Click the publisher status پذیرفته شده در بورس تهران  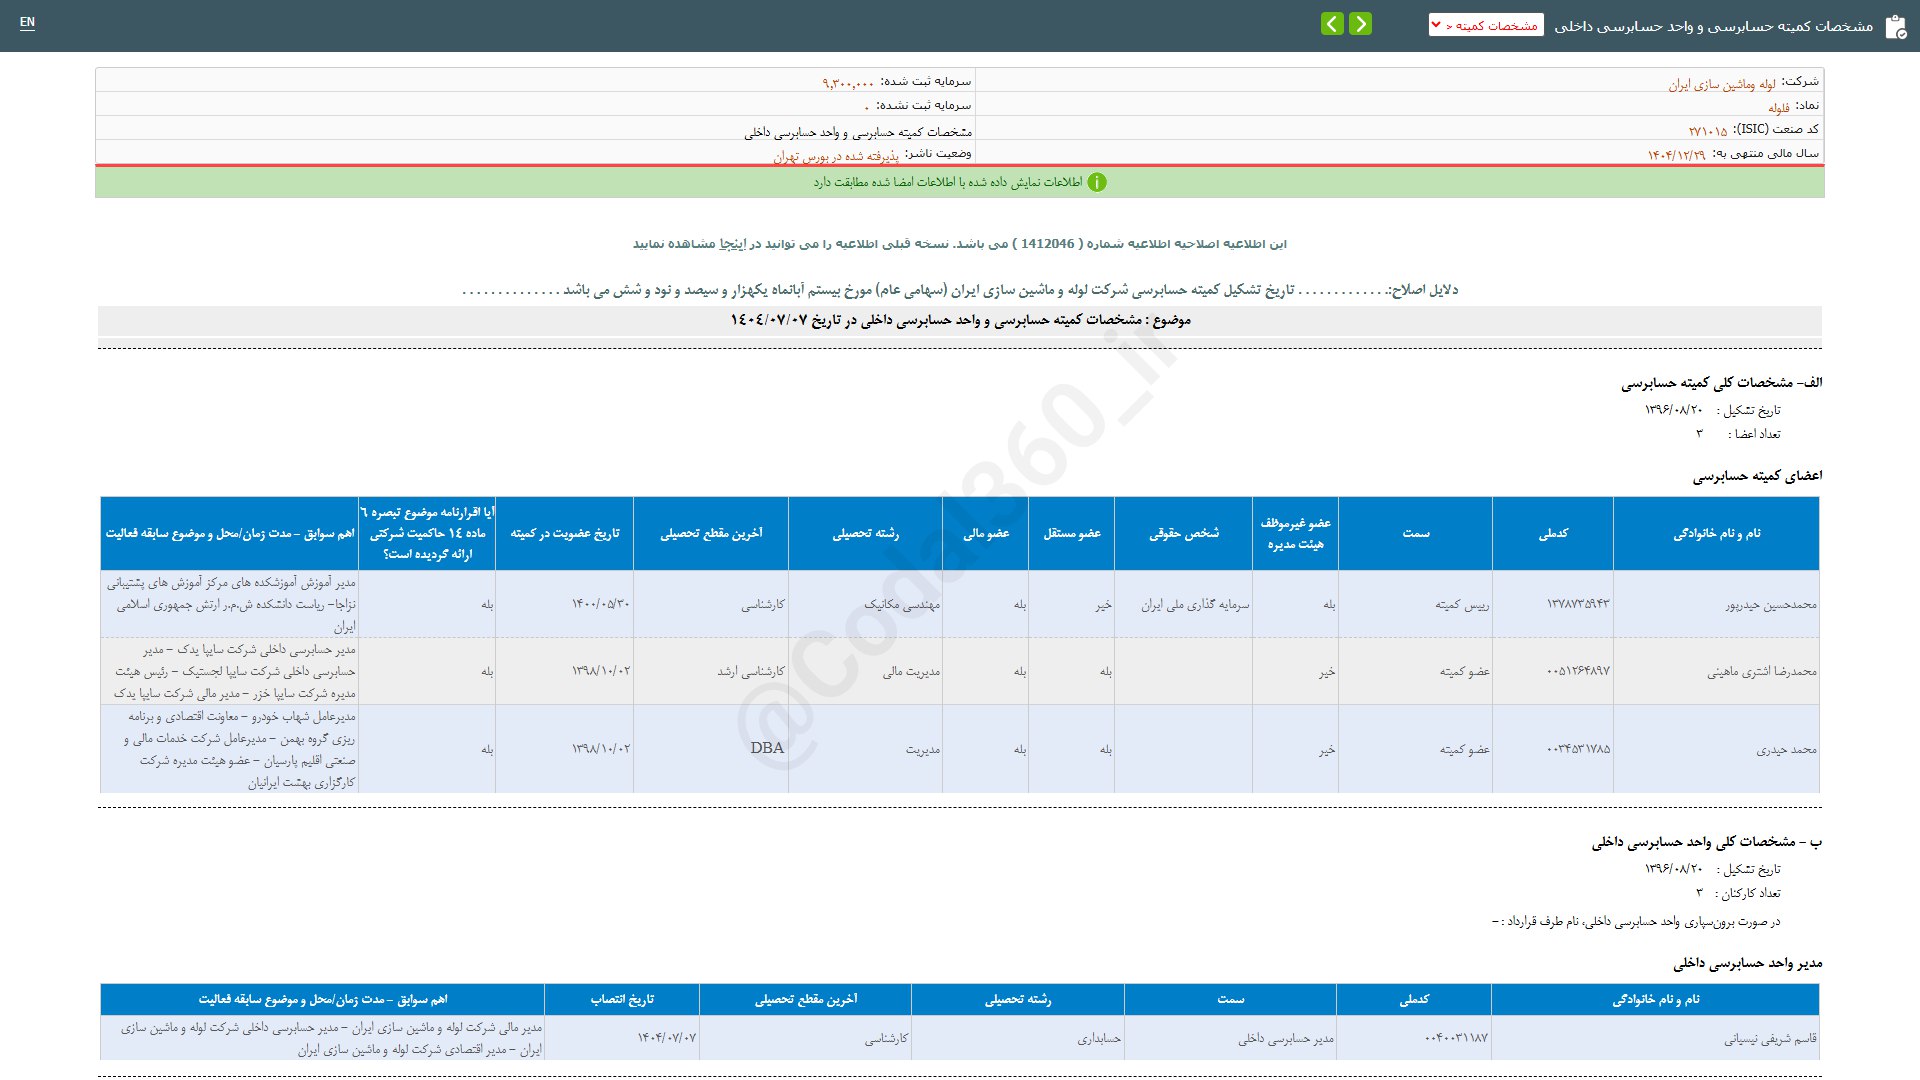pos(836,156)
